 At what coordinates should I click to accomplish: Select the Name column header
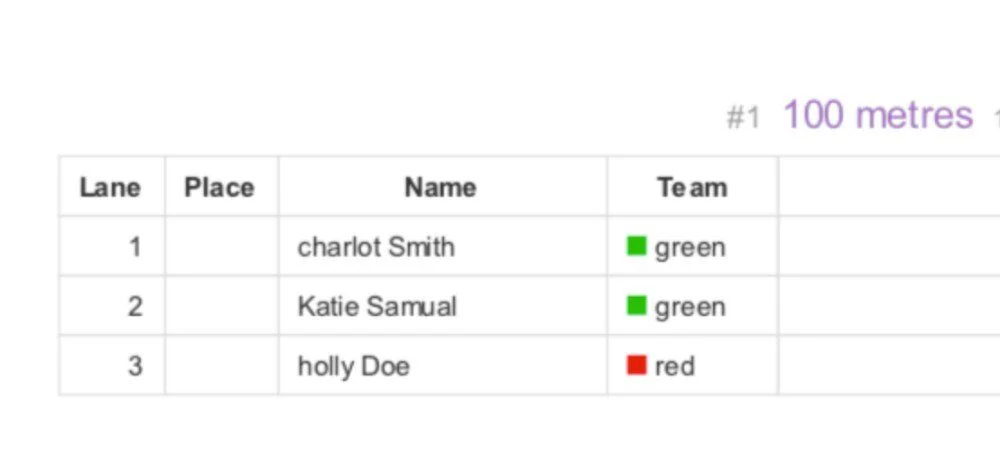point(443,186)
